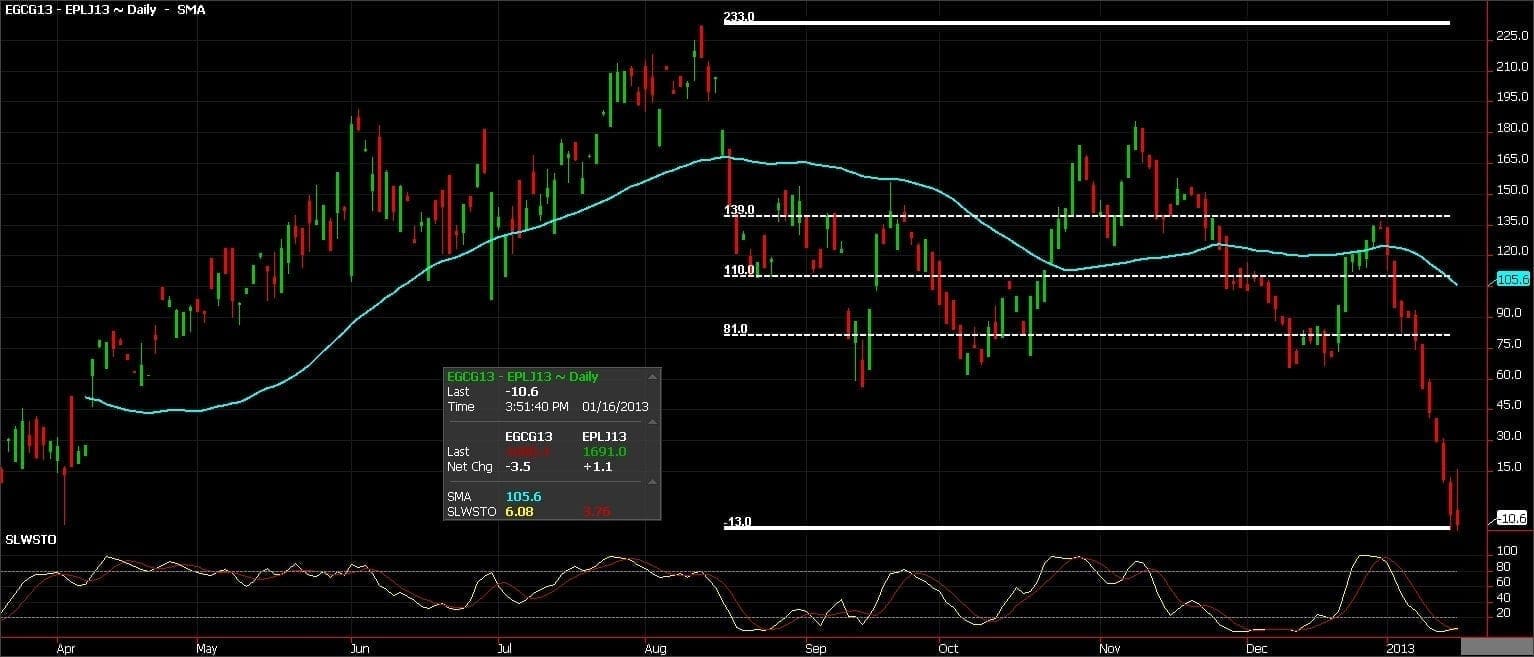
Task: Select the 139.0 dashed level label
Action: (739, 211)
